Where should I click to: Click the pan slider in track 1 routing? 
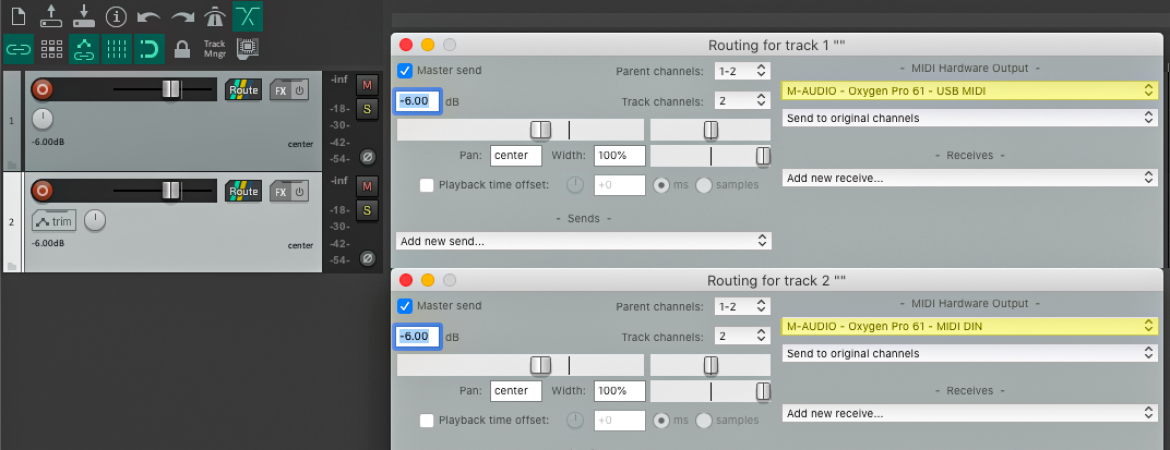point(710,130)
